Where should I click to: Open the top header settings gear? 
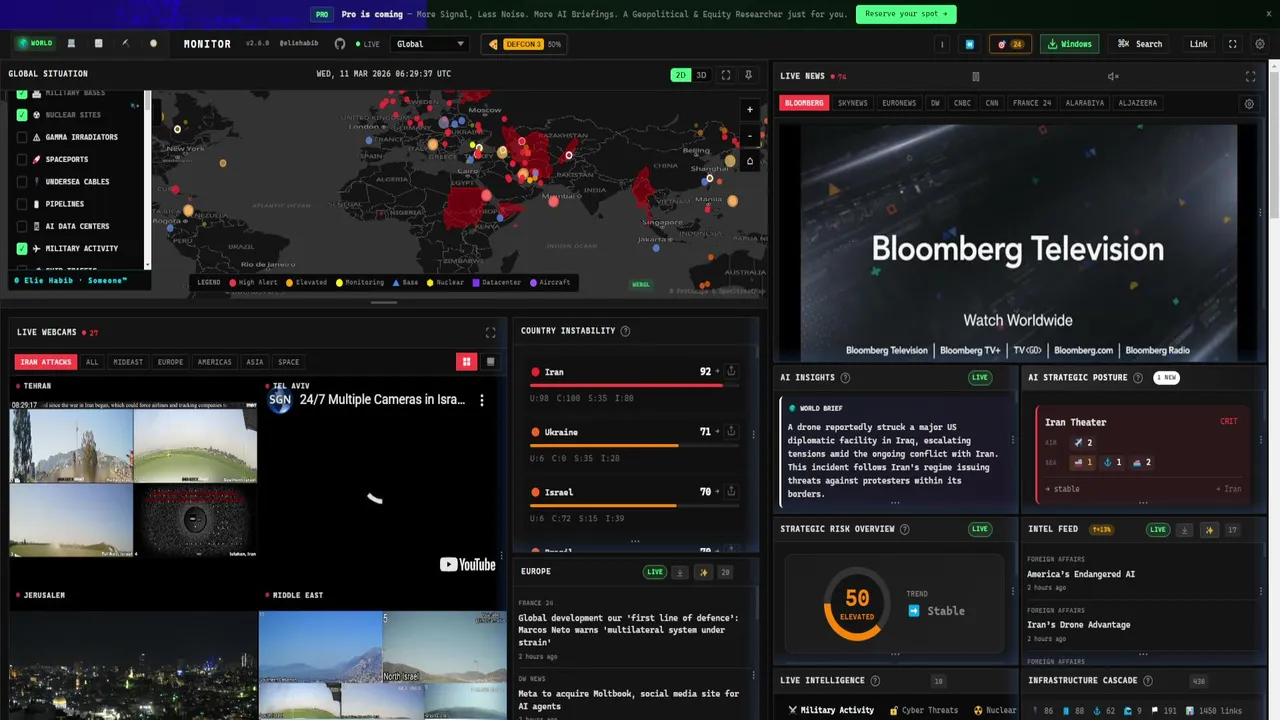(x=1260, y=44)
